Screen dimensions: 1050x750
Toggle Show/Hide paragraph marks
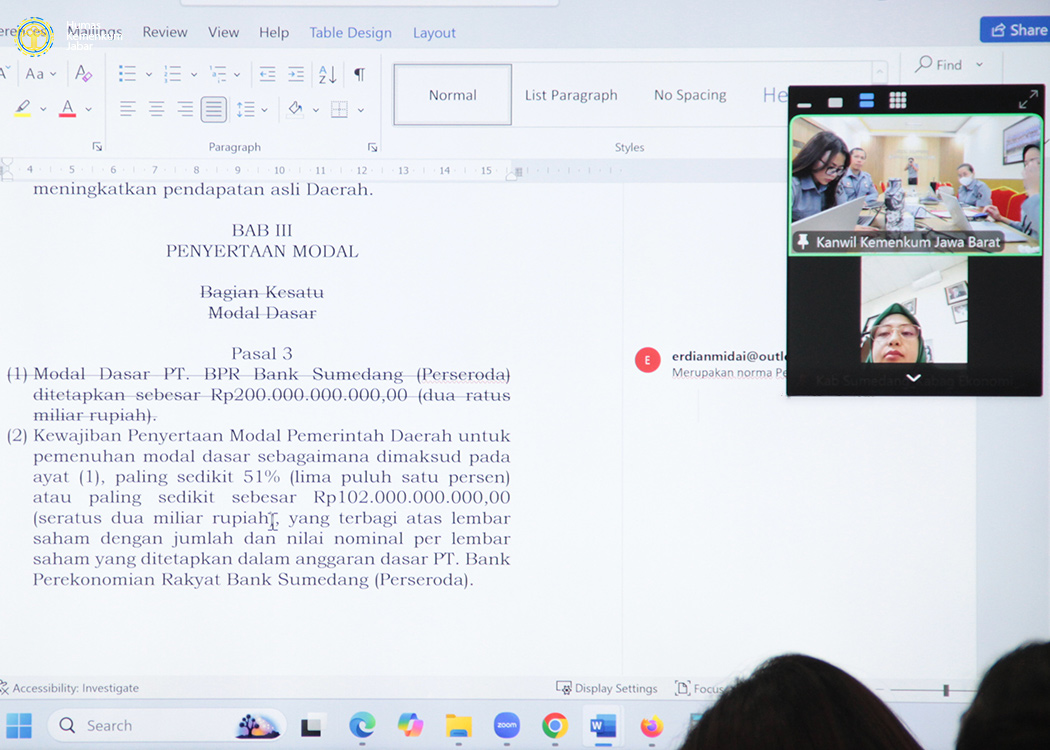pos(360,74)
